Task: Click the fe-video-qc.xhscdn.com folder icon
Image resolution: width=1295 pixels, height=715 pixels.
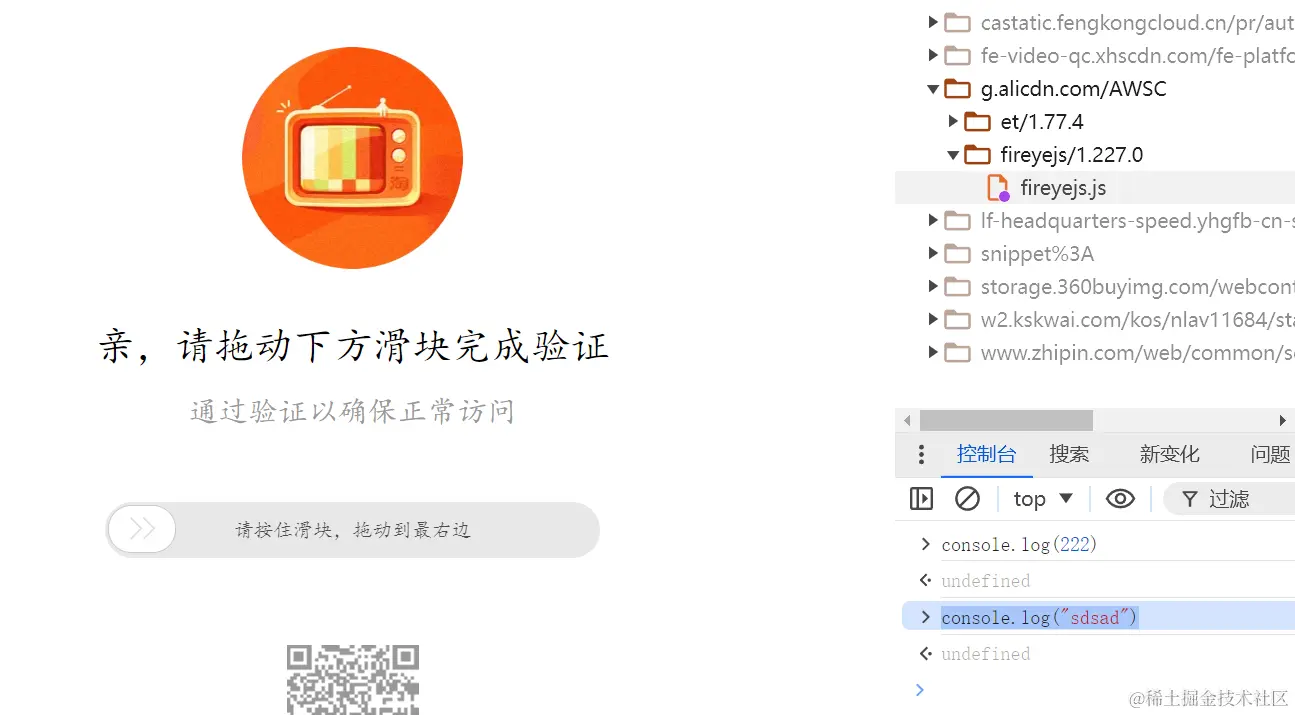Action: [958, 55]
